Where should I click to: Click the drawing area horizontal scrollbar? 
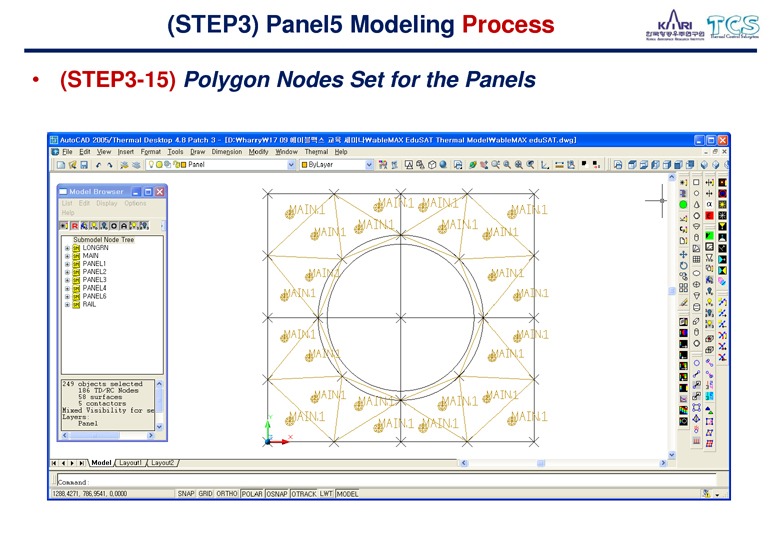click(x=564, y=463)
